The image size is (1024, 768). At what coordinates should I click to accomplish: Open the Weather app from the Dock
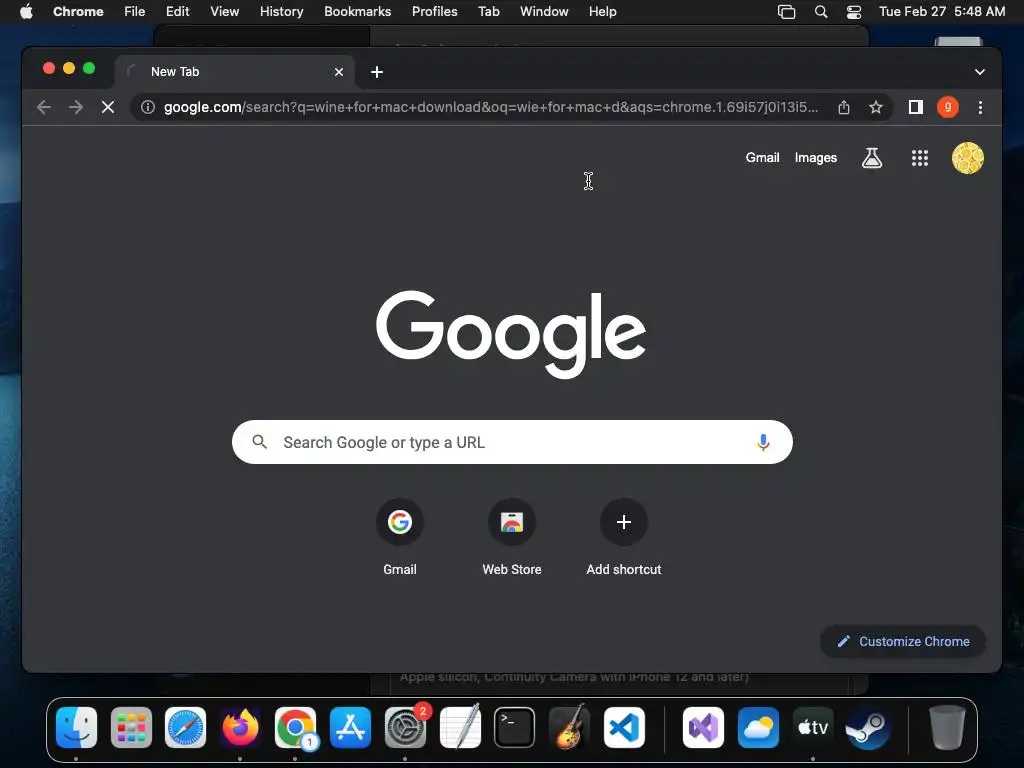click(x=758, y=727)
